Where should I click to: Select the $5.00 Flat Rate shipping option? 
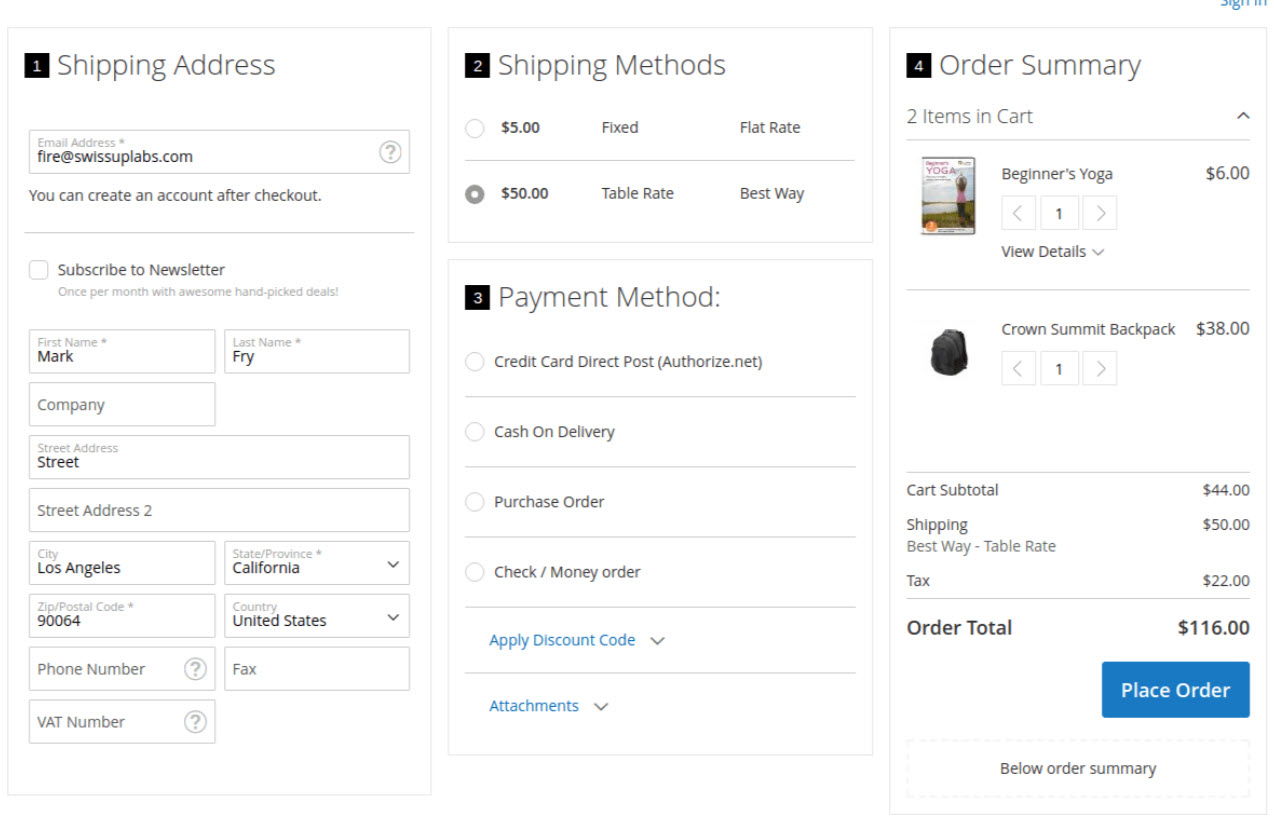pyautogui.click(x=475, y=128)
